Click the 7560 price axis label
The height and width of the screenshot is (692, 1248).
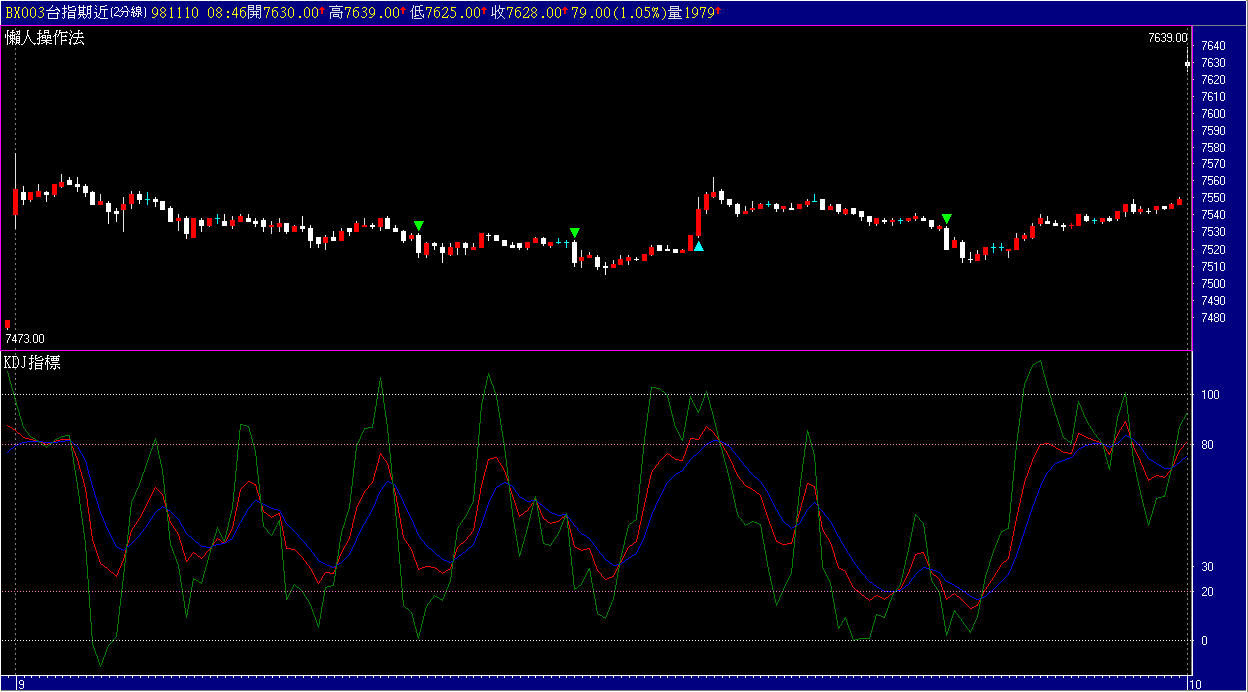[1213, 182]
